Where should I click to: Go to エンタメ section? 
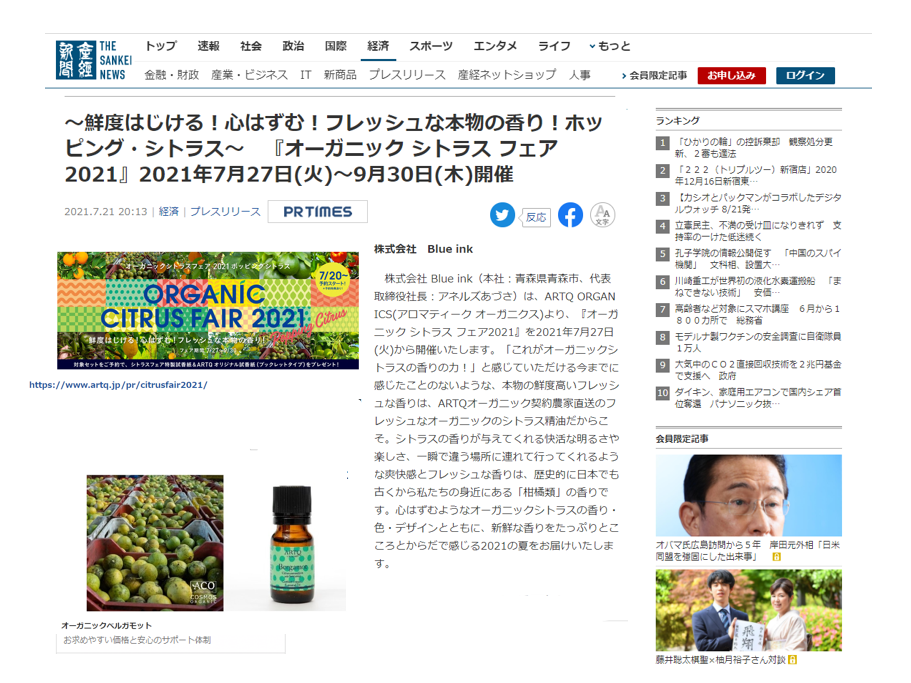pyautogui.click(x=495, y=46)
